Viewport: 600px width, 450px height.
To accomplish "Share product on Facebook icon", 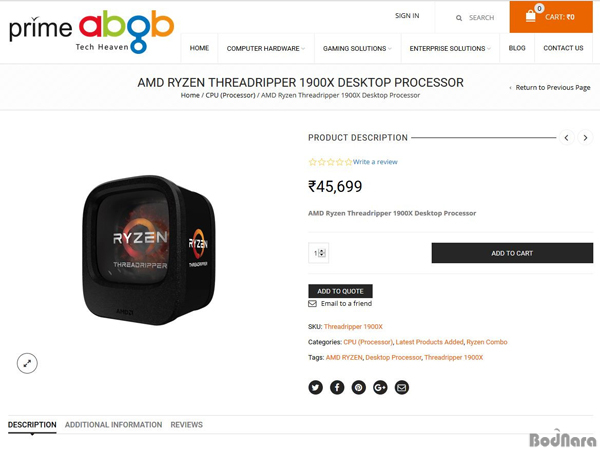I will coord(337,388).
